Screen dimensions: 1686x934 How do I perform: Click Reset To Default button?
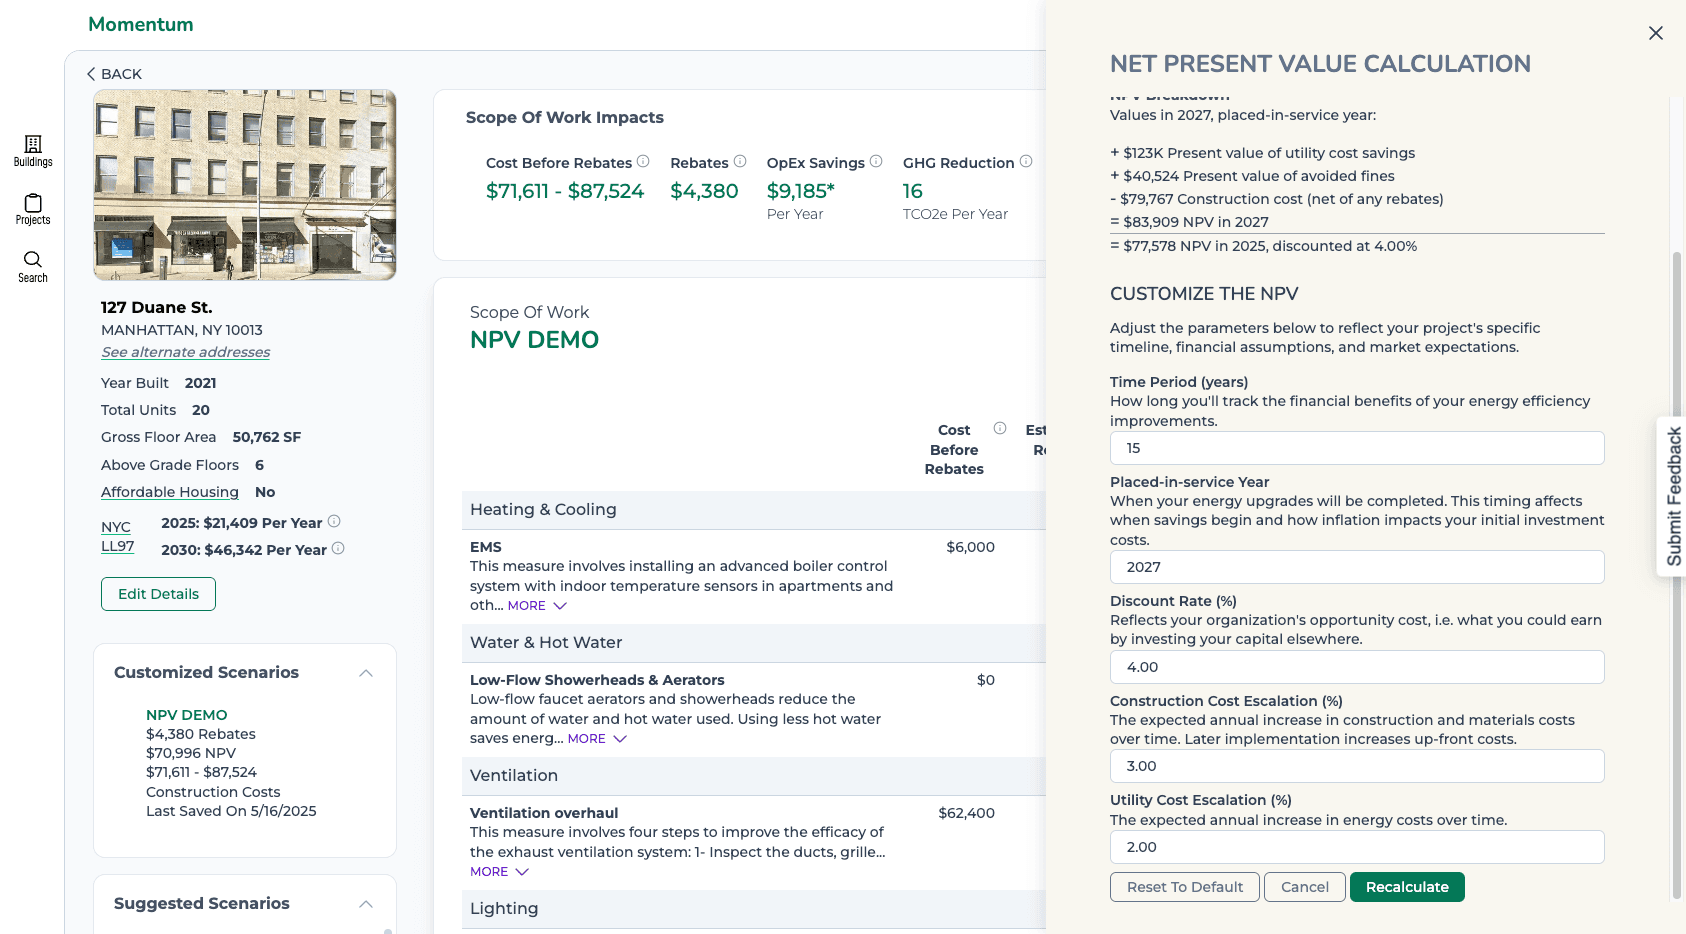1185,887
